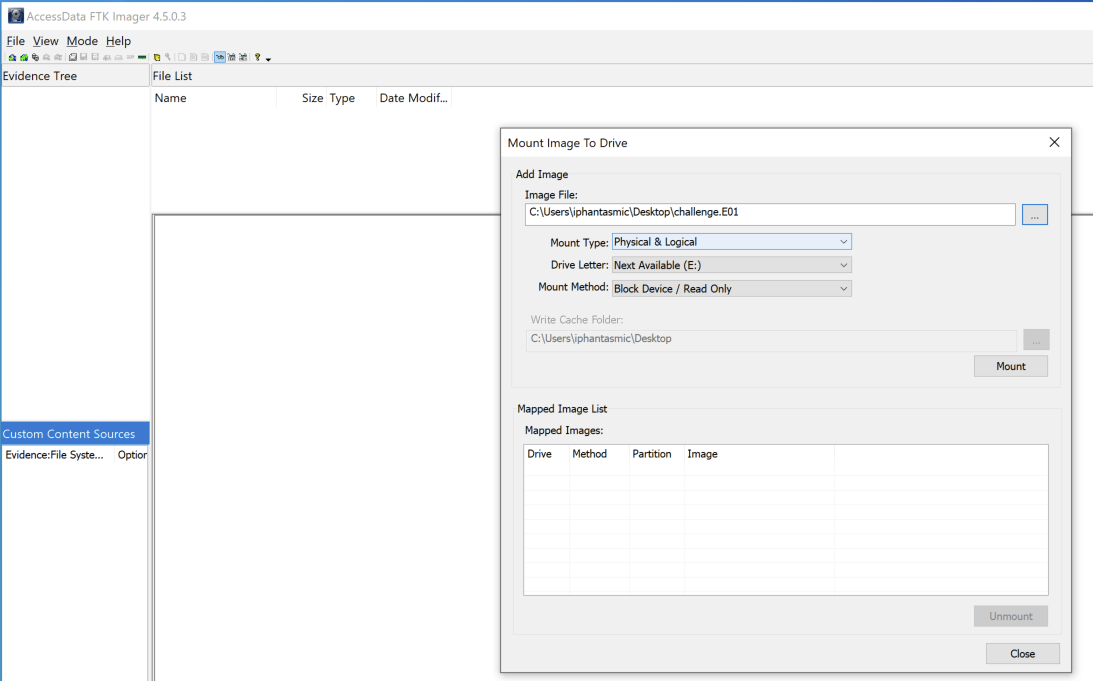Click the Export Files toolbar icon
This screenshot has height=681, width=1093.
[x=182, y=57]
